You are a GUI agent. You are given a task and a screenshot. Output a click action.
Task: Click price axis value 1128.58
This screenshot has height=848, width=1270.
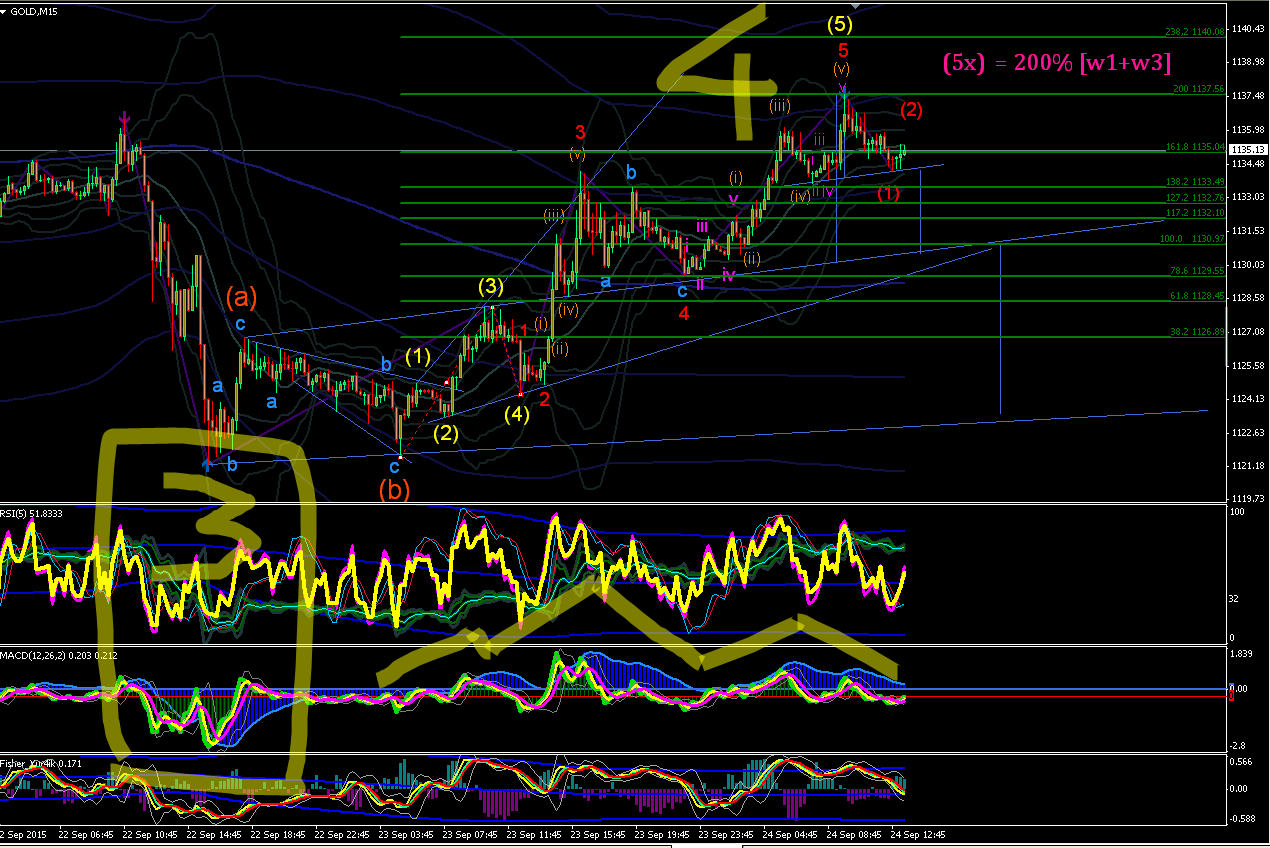1248,298
